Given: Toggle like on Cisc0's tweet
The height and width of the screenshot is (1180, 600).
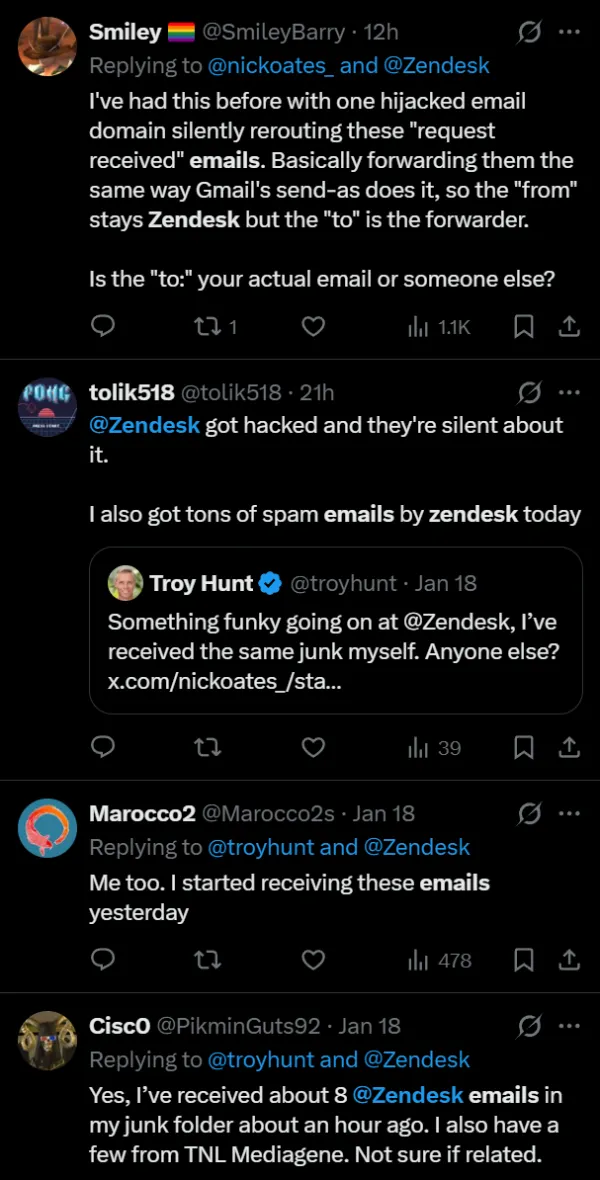Looking at the screenshot, I should click(x=313, y=1175).
